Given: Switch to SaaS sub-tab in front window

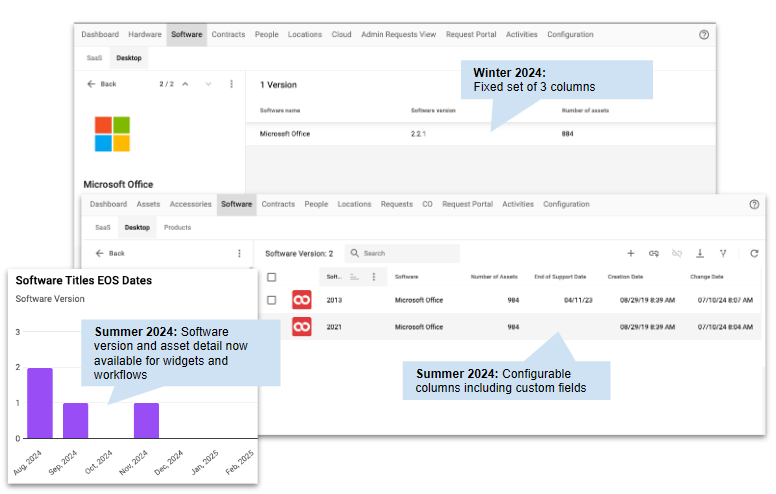Looking at the screenshot, I should click(x=102, y=228).
